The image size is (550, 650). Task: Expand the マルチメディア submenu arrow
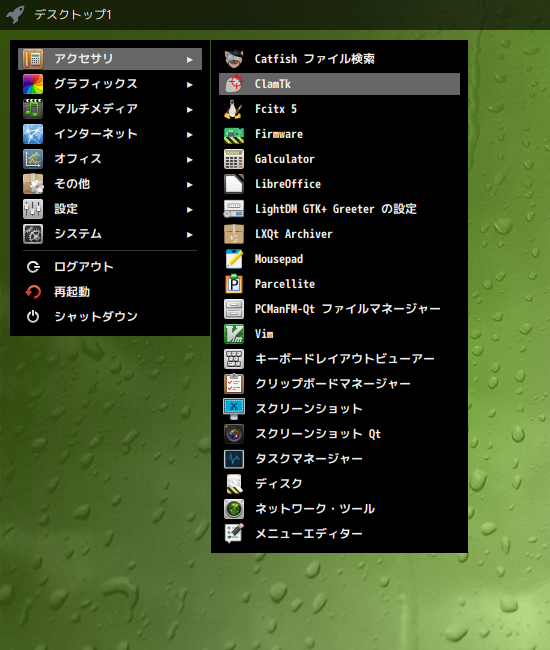click(190, 109)
